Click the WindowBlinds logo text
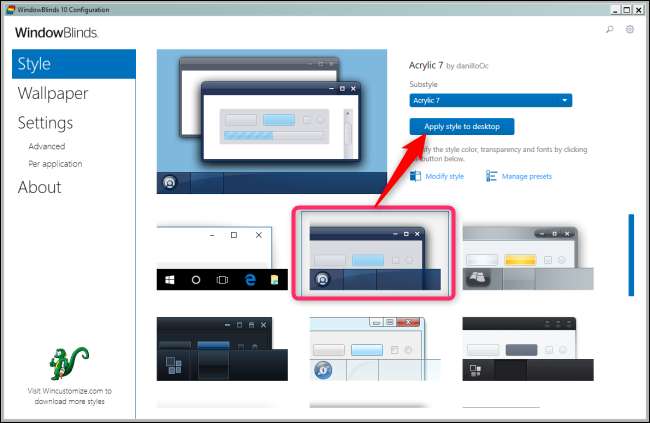The height and width of the screenshot is (423, 650). click(56, 32)
